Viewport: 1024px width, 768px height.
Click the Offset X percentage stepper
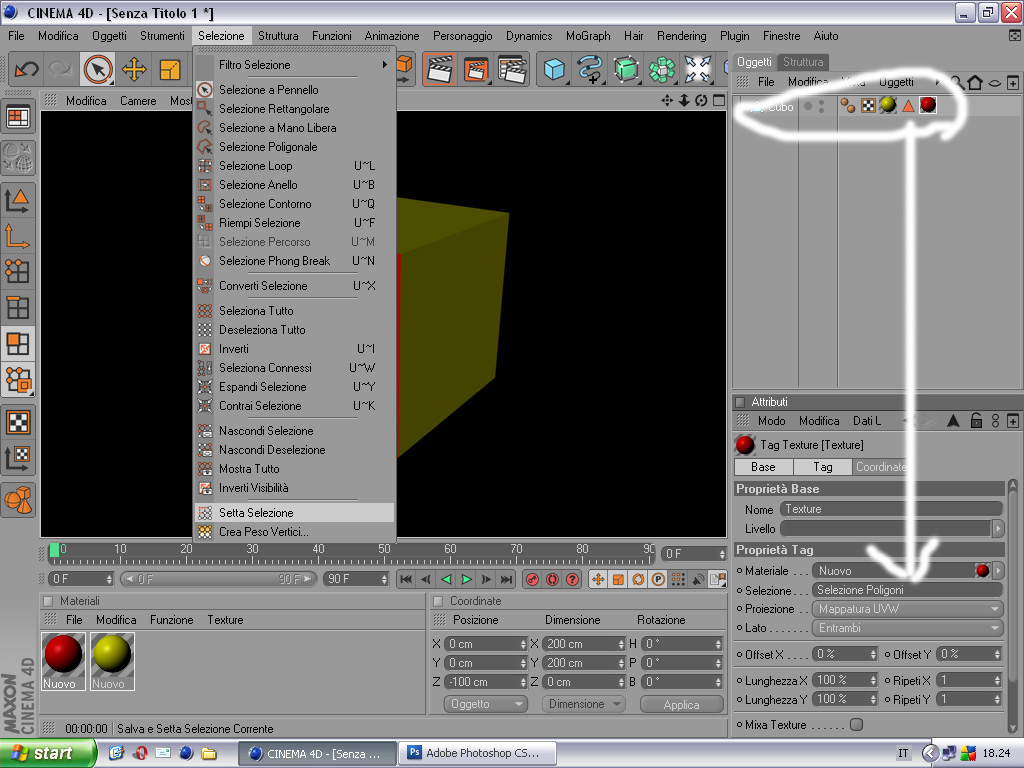pyautogui.click(x=873, y=654)
